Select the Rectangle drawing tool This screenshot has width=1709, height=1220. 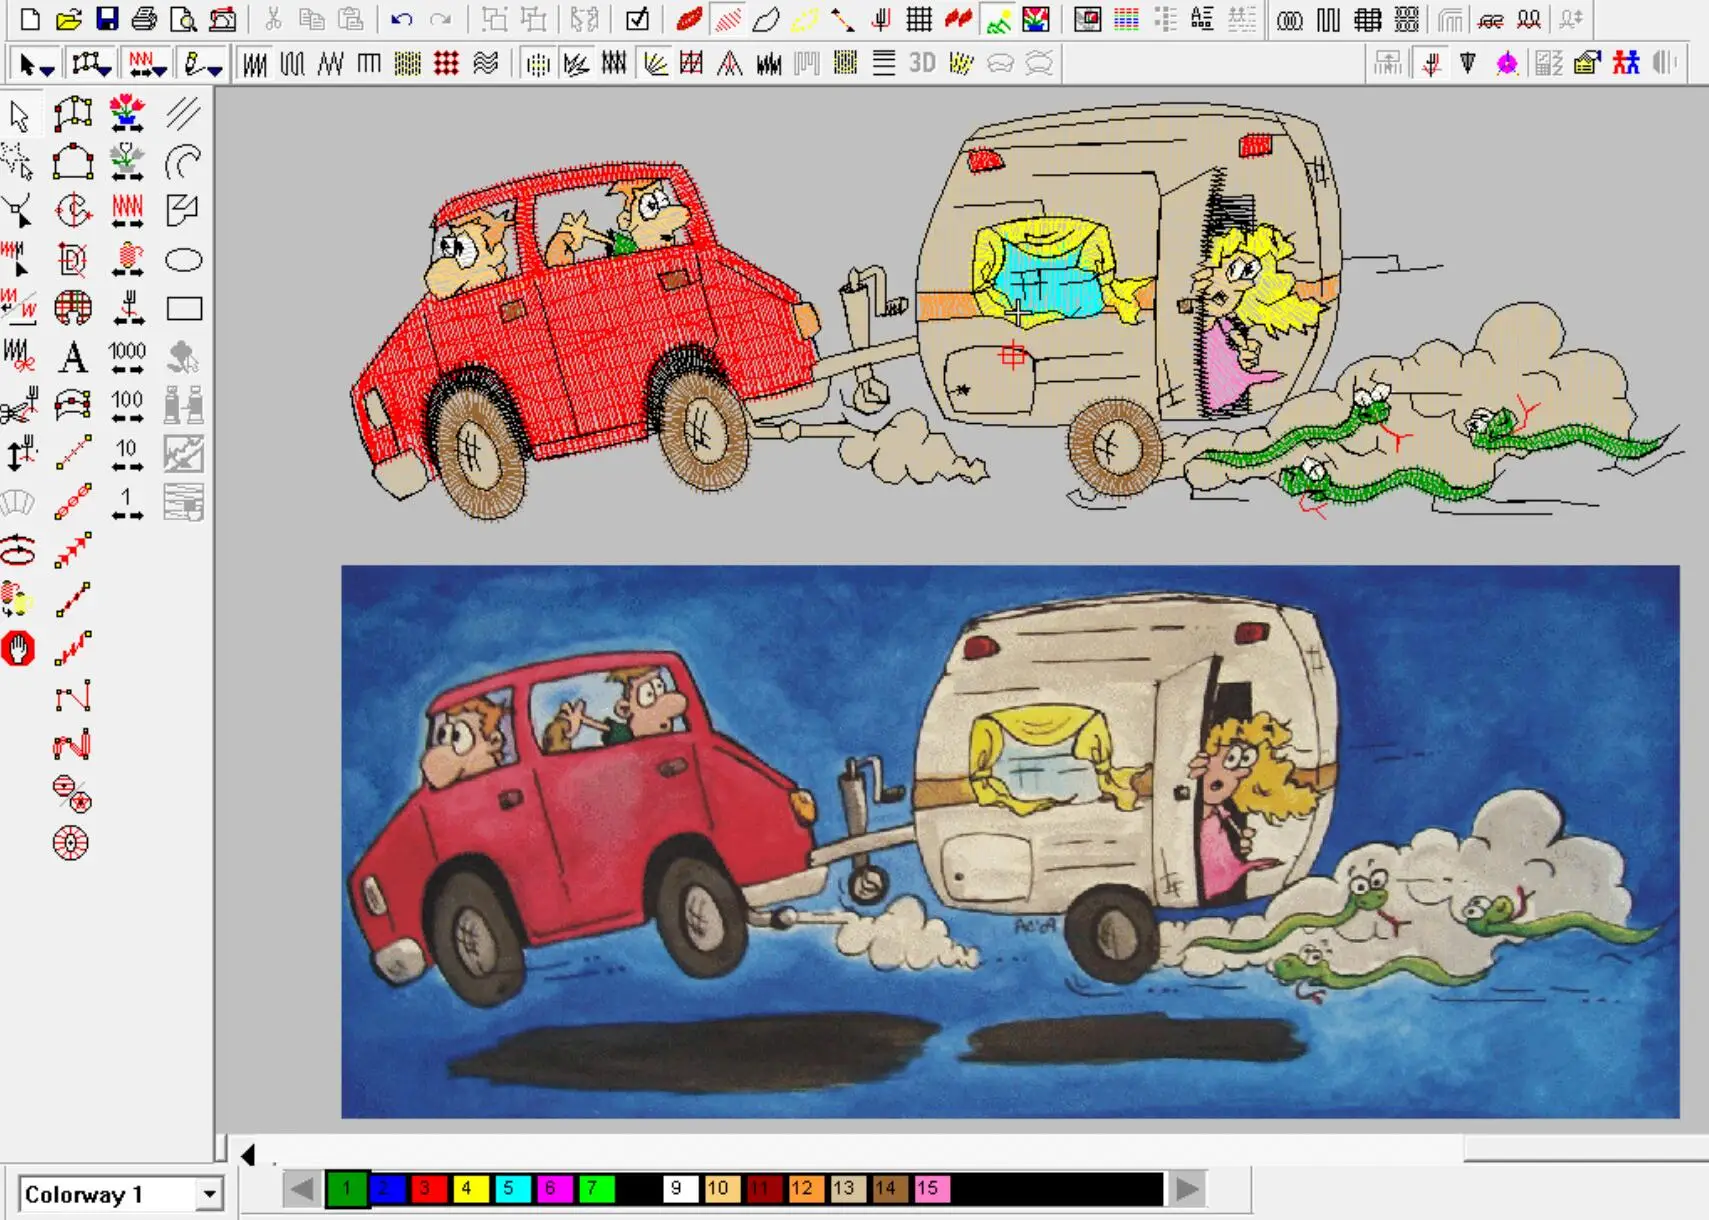pyautogui.click(x=184, y=308)
